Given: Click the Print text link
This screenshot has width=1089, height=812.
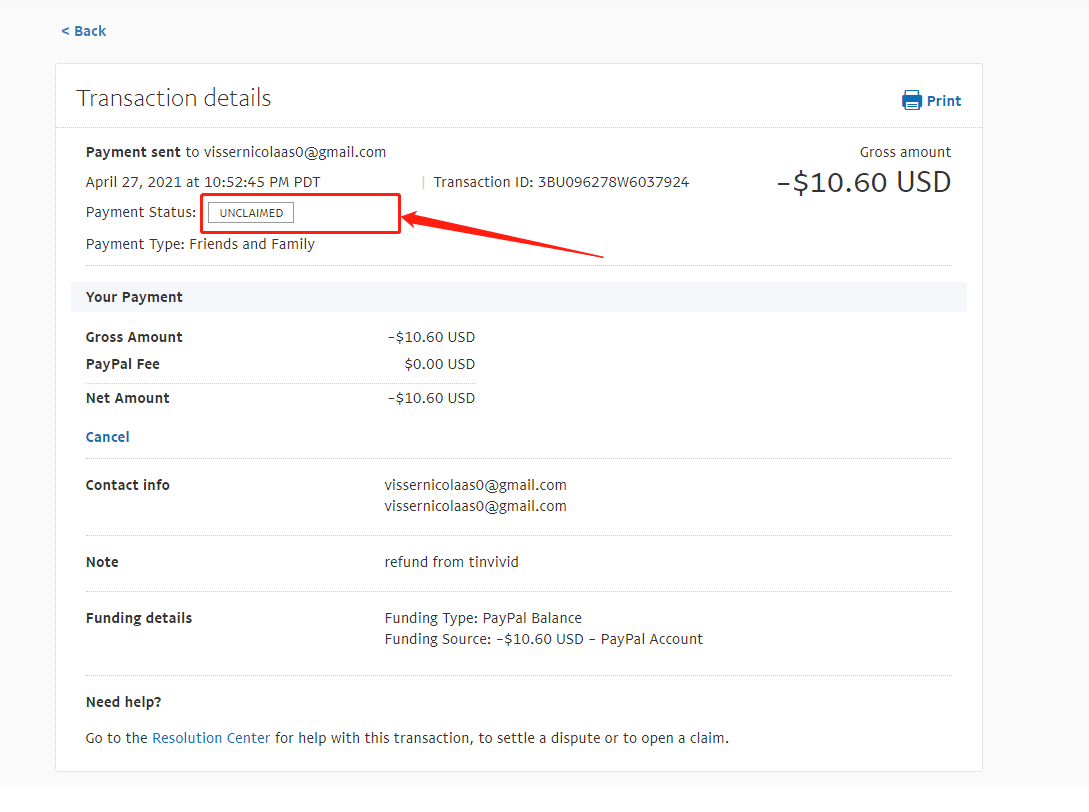Looking at the screenshot, I should coord(943,101).
